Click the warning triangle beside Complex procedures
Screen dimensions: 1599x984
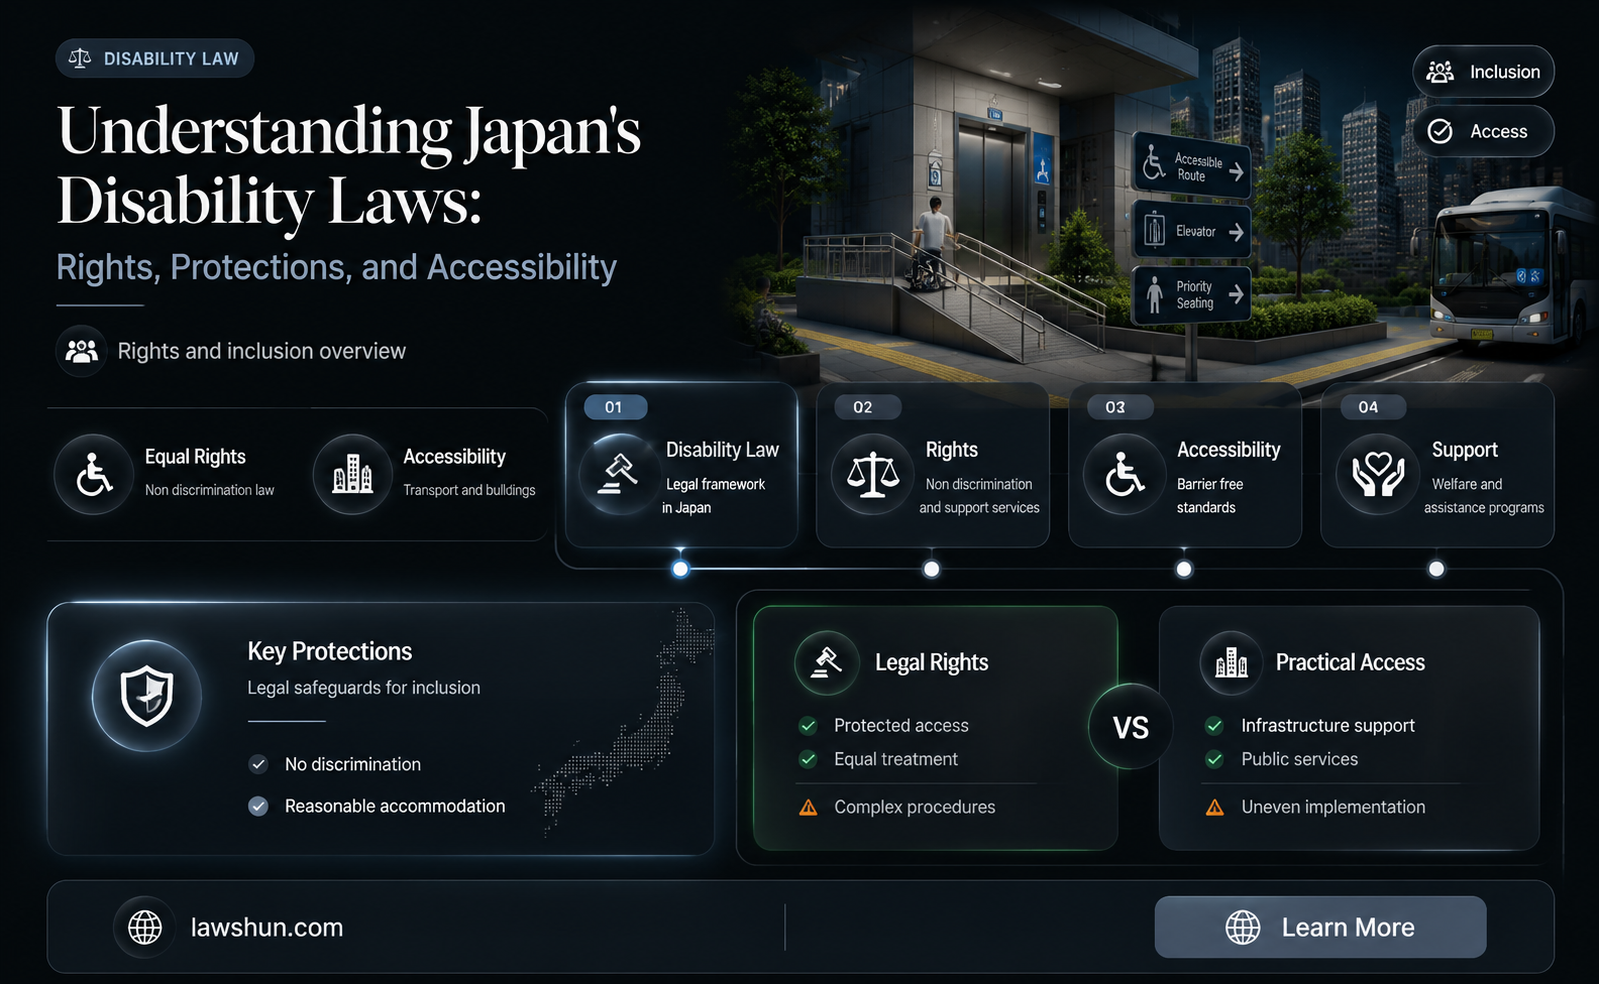808,807
